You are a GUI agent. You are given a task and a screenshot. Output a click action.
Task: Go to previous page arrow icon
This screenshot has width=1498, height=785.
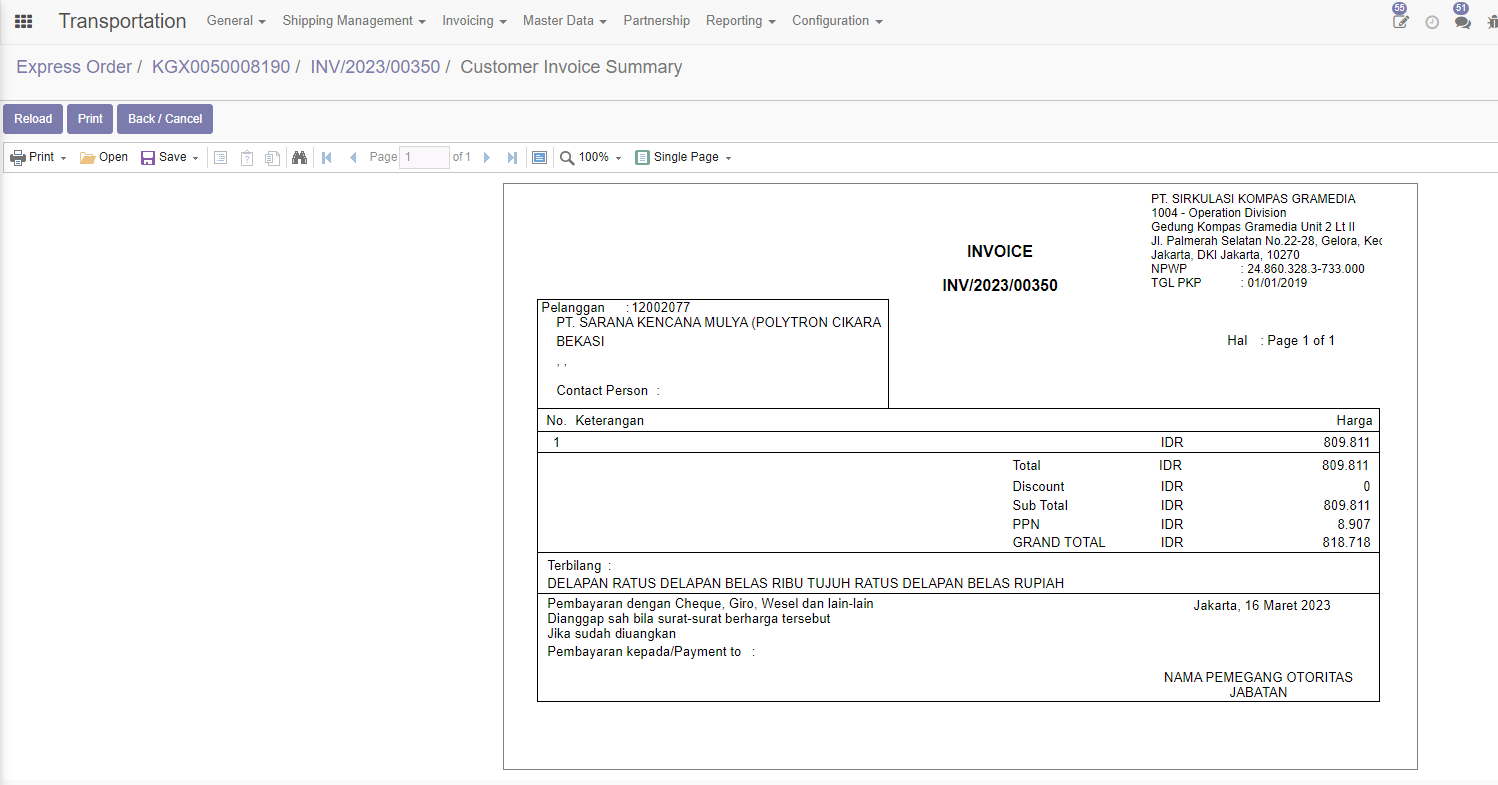coord(353,157)
